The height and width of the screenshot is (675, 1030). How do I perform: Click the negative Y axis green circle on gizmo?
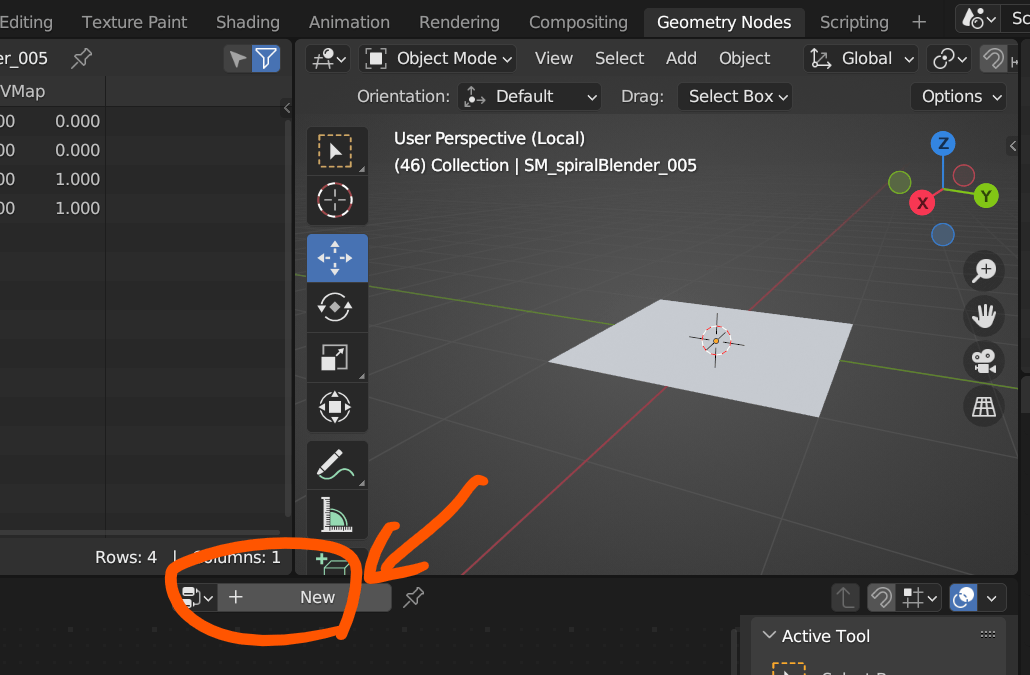coord(899,182)
